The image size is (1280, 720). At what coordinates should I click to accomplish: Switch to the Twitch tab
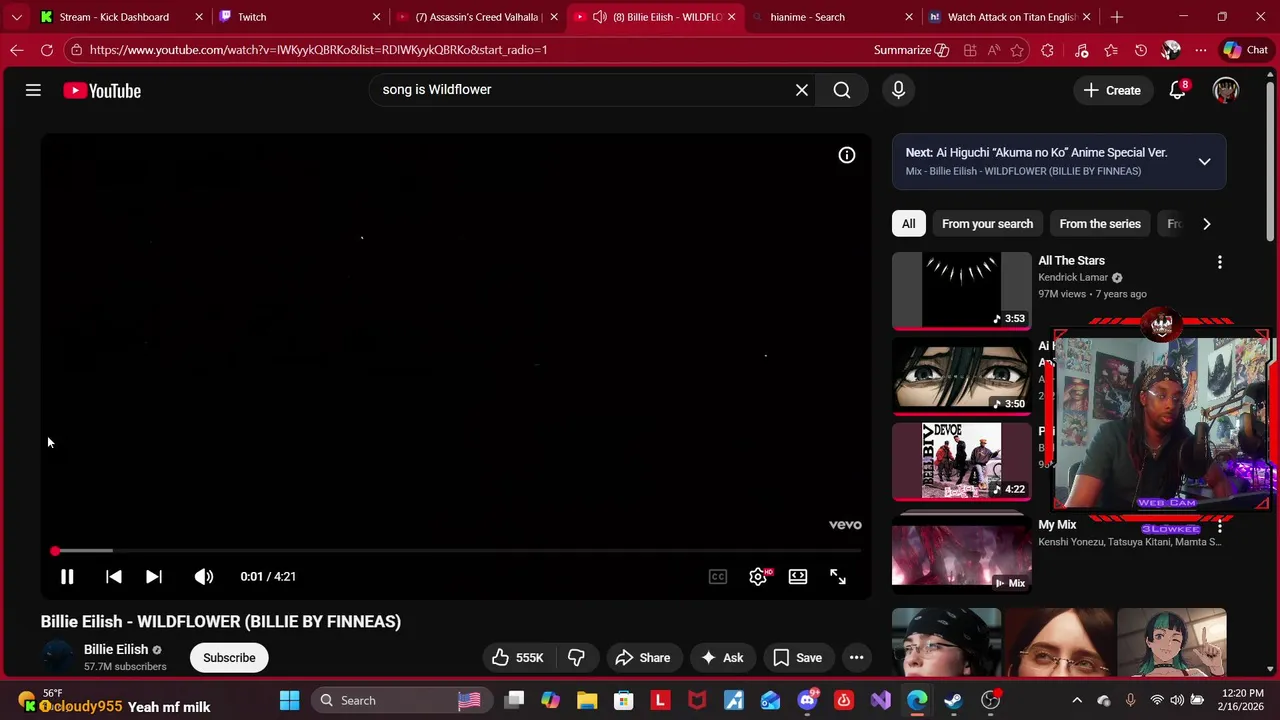click(x=298, y=17)
